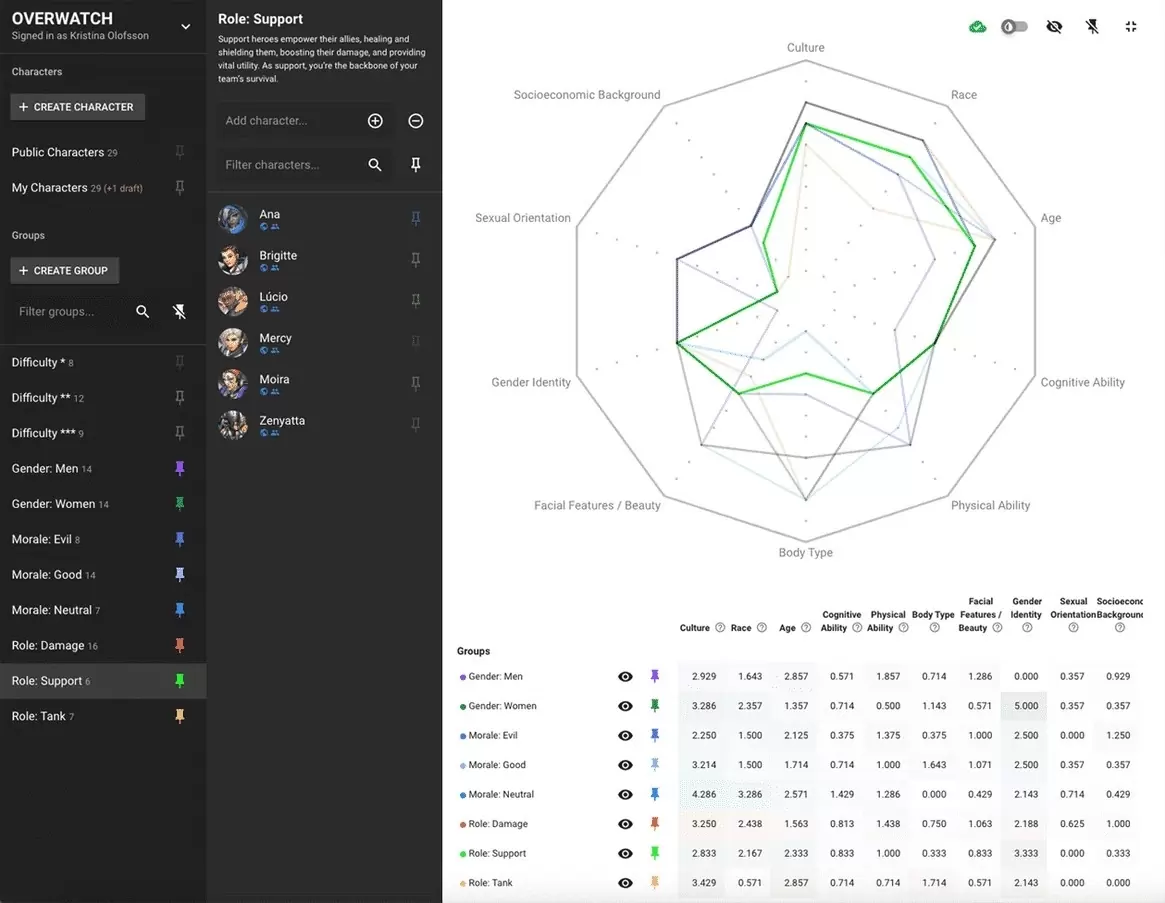Click the plus icon beside Add character

pos(375,121)
